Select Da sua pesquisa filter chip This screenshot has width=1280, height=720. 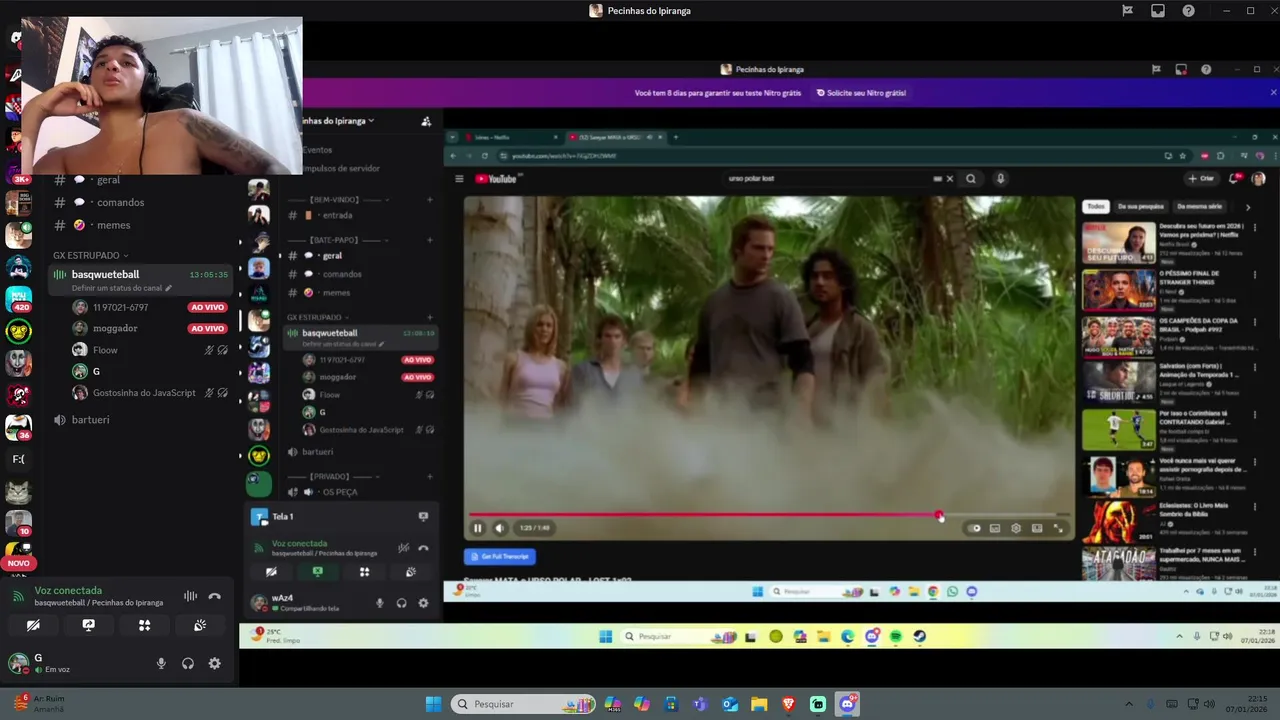click(1140, 207)
